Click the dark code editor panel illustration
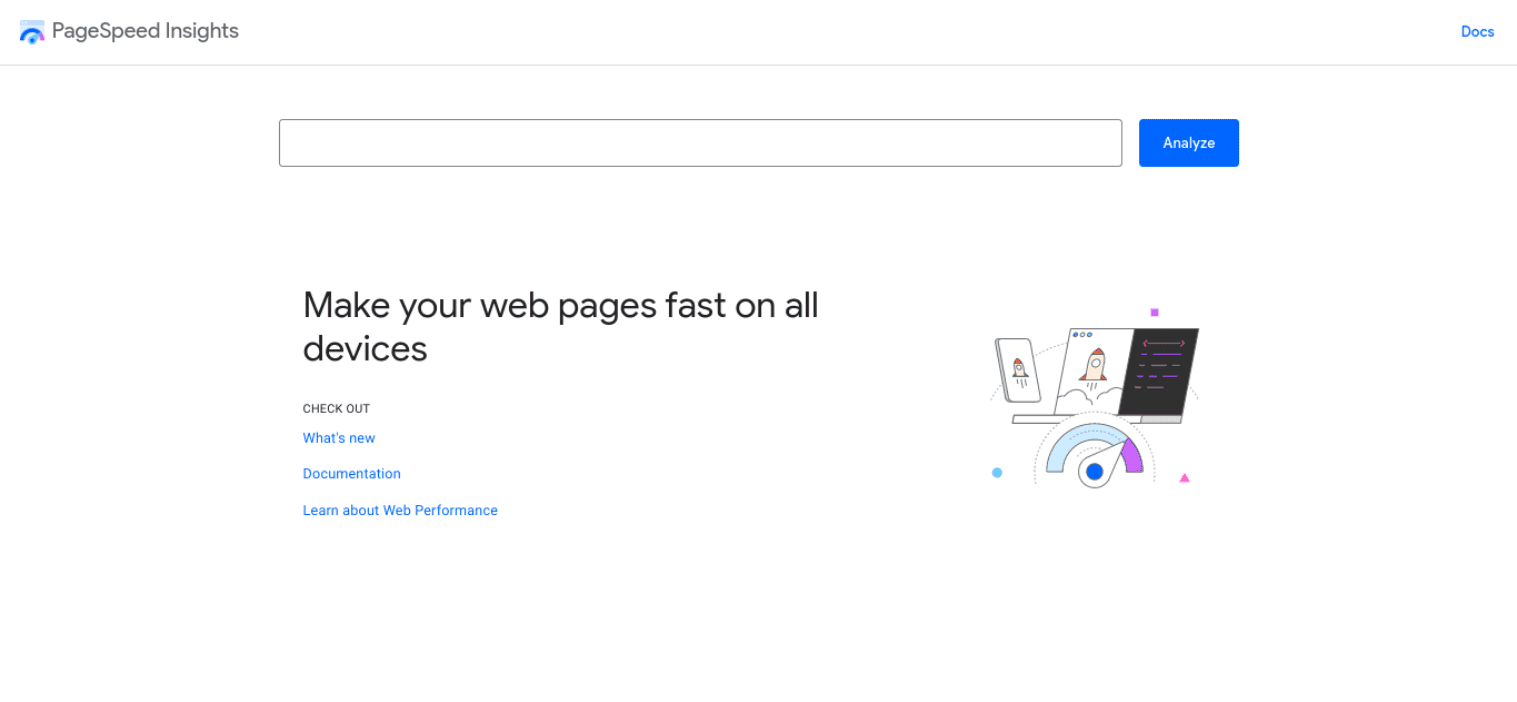Screen dimensions: 1517x702 pos(1160,370)
